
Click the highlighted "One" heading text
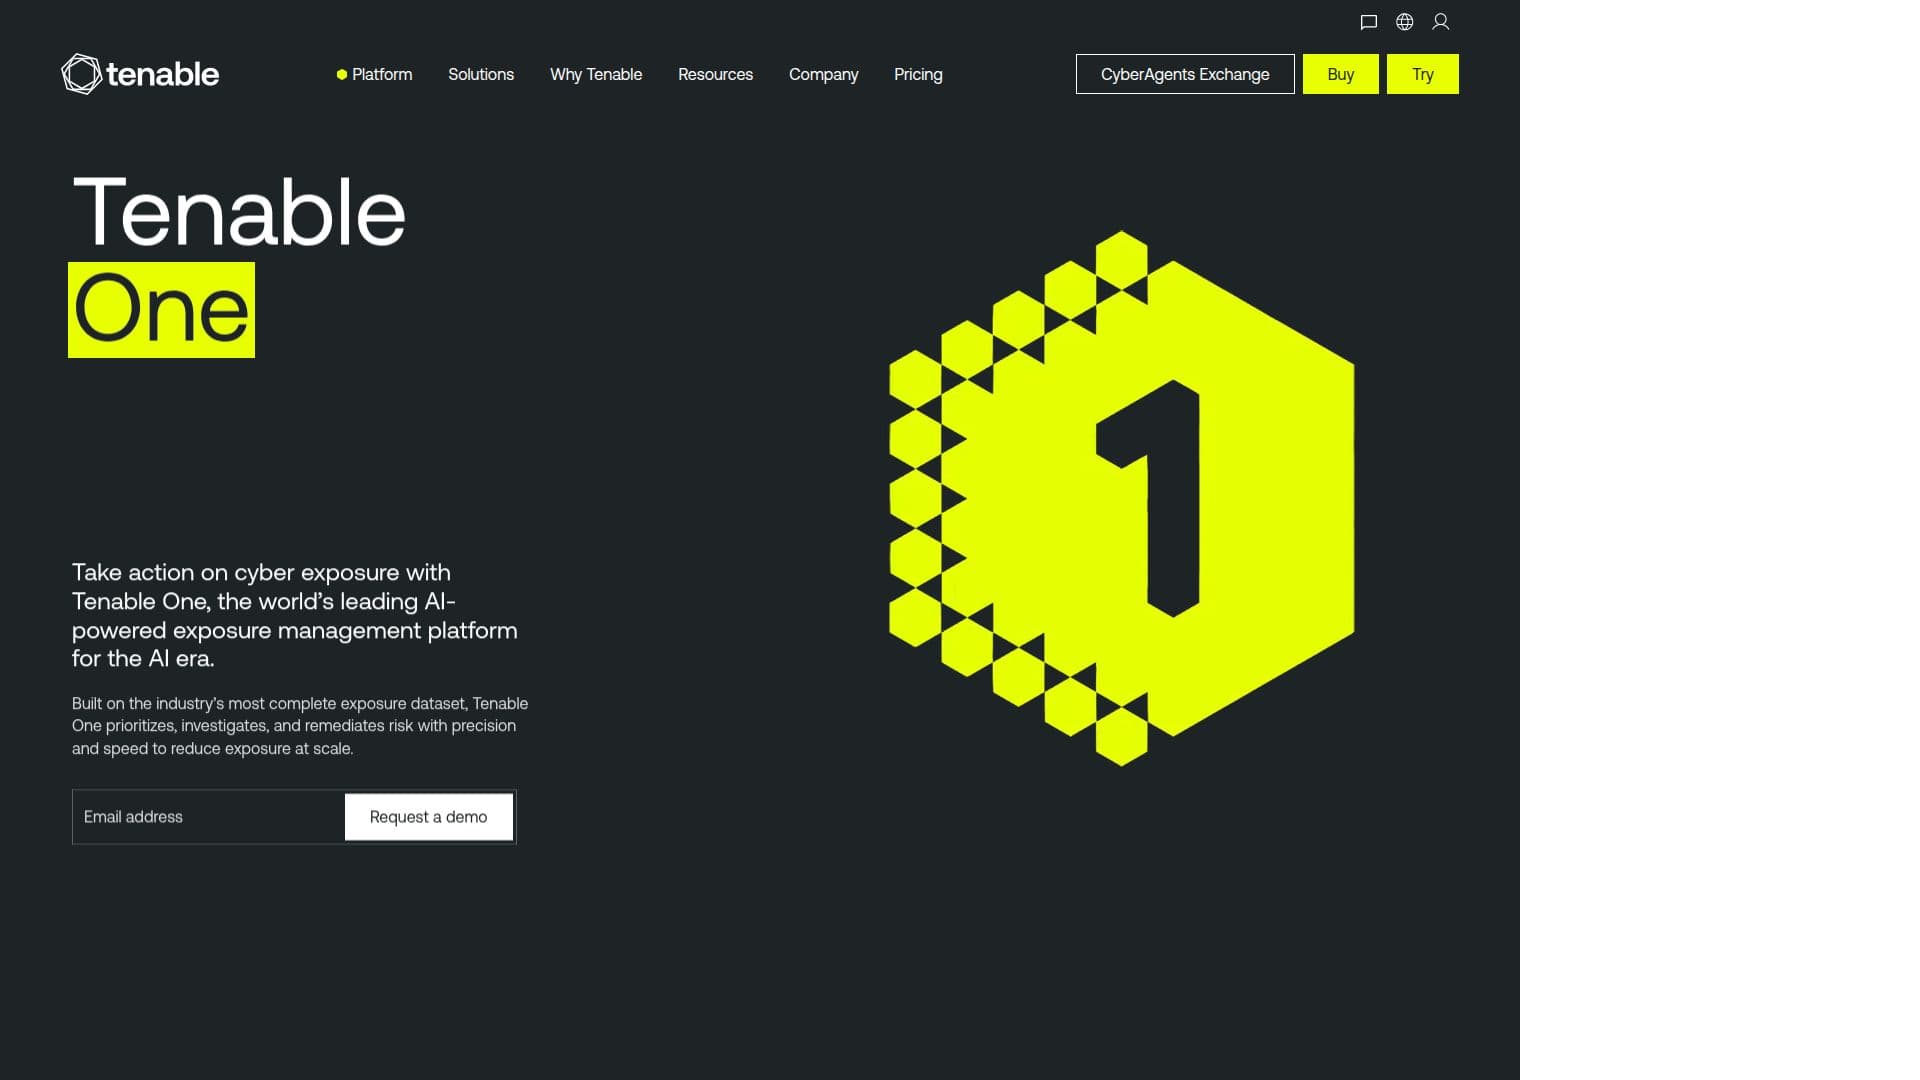[x=161, y=310]
